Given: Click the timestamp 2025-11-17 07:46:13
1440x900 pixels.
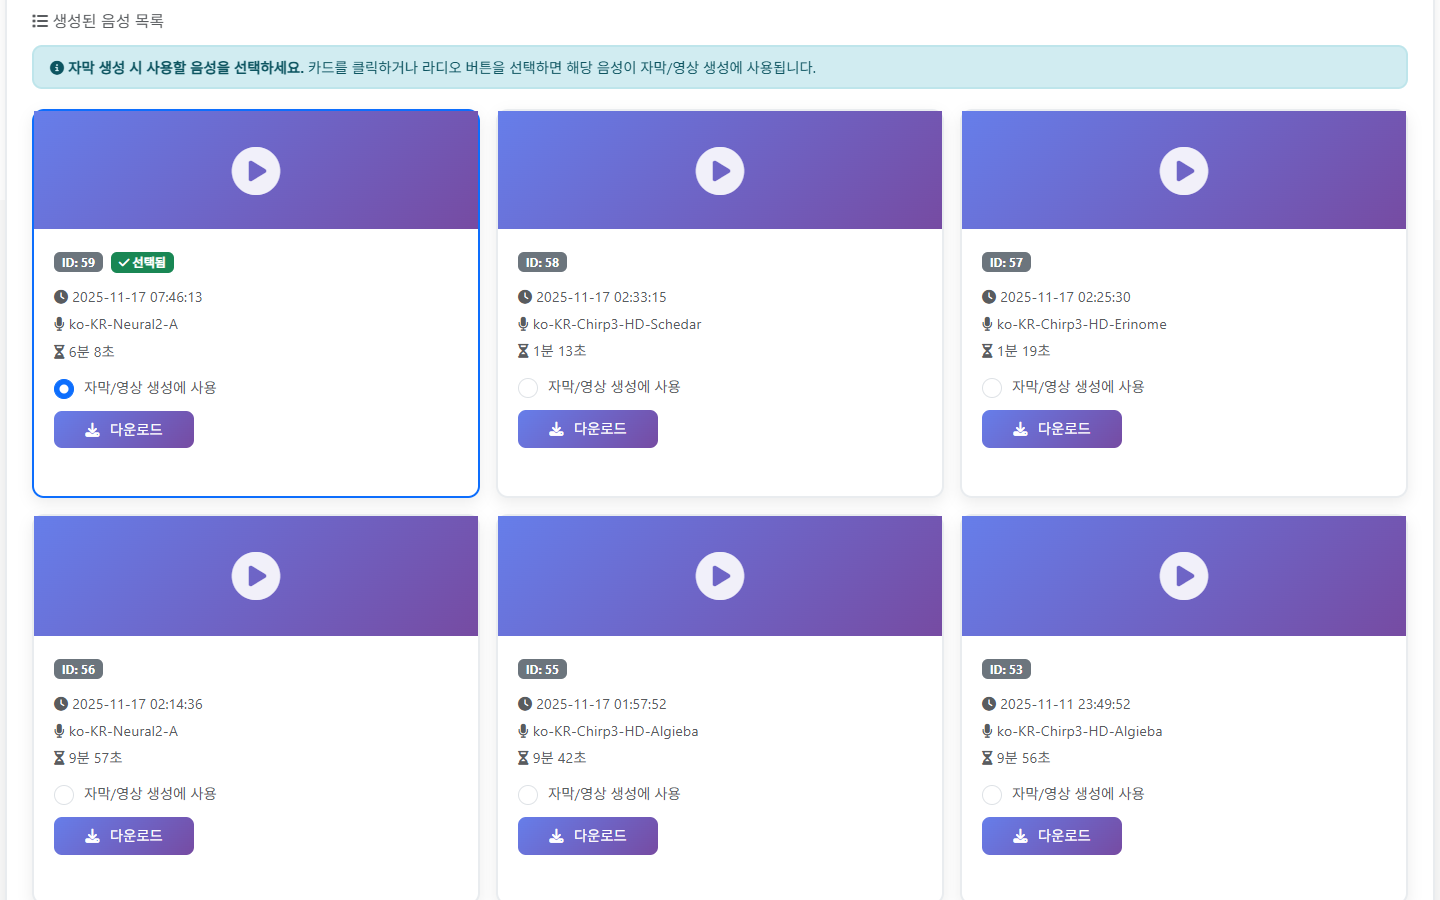Looking at the screenshot, I should 137,297.
